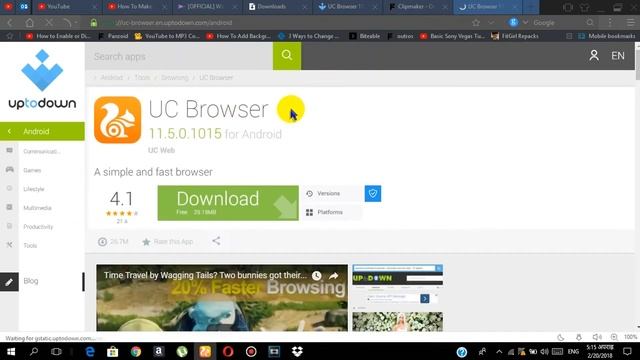Screen dimensions: 640x360
Task: Open Productivity category in sidebar
Action: pos(38,227)
